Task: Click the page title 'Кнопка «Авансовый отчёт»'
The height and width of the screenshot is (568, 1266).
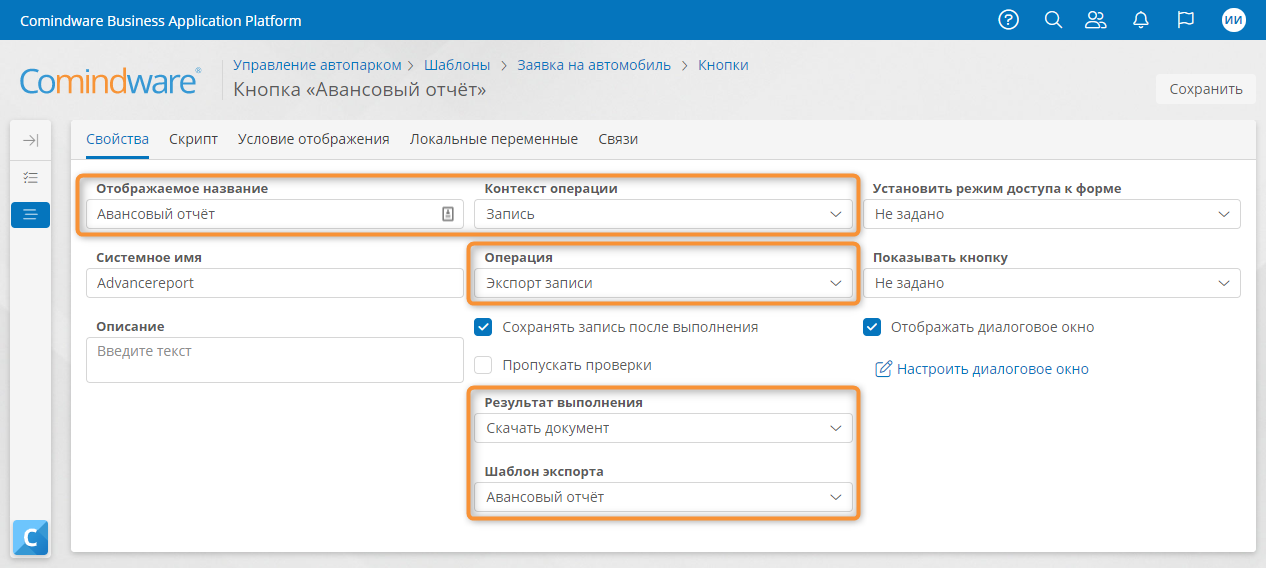Action: 360,90
